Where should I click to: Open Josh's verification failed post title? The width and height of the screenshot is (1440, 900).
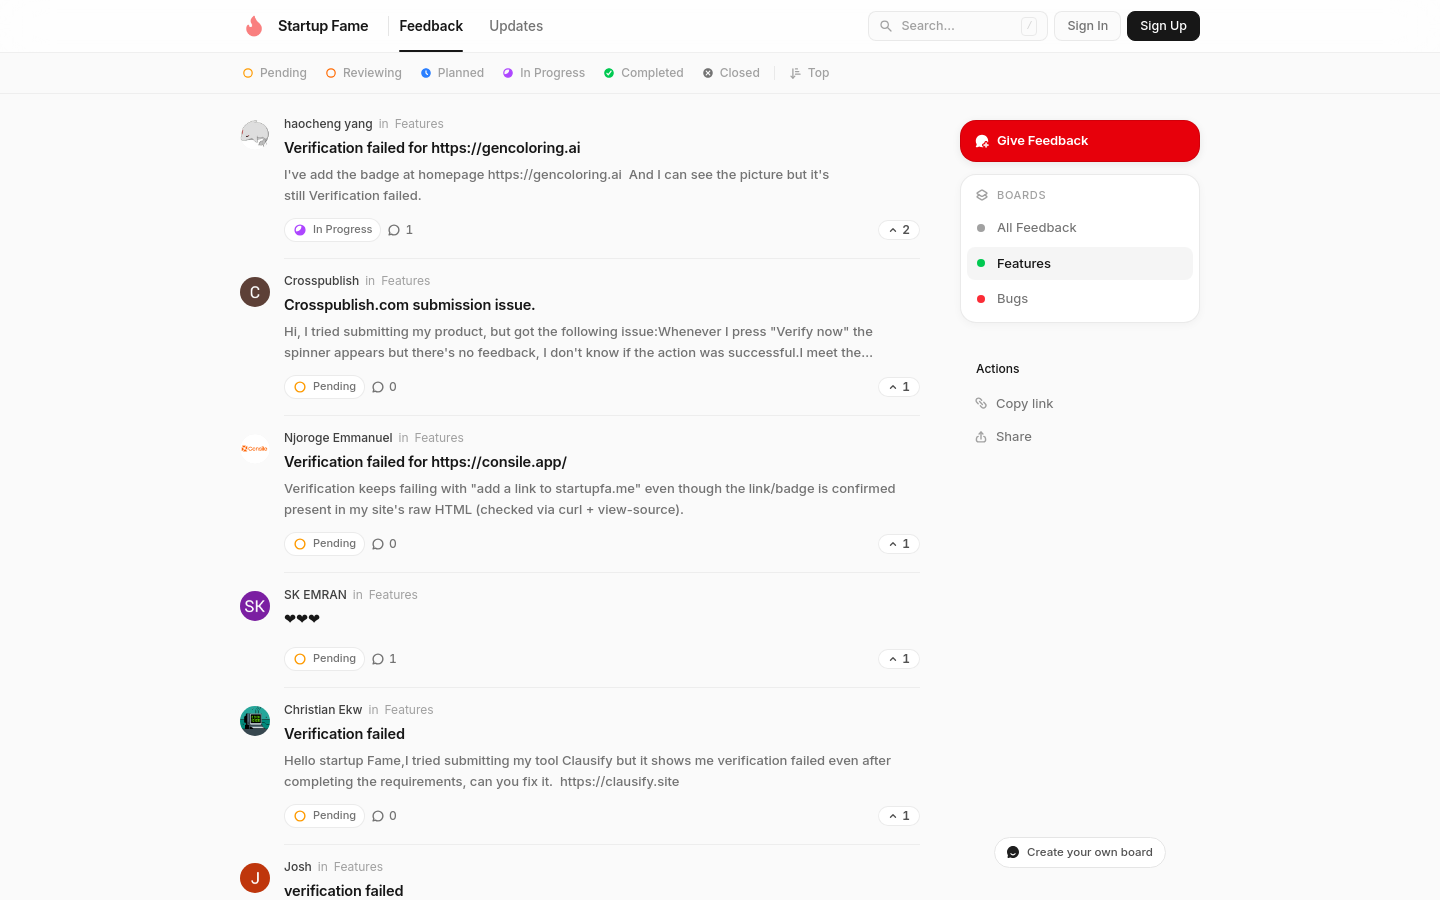(x=344, y=891)
